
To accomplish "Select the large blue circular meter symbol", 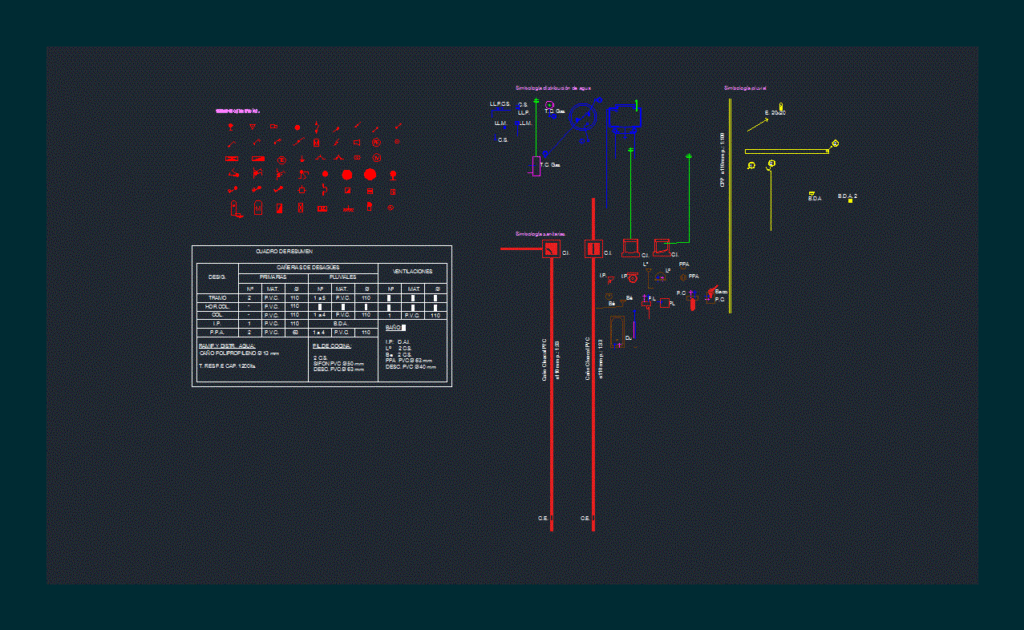I will pos(582,117).
